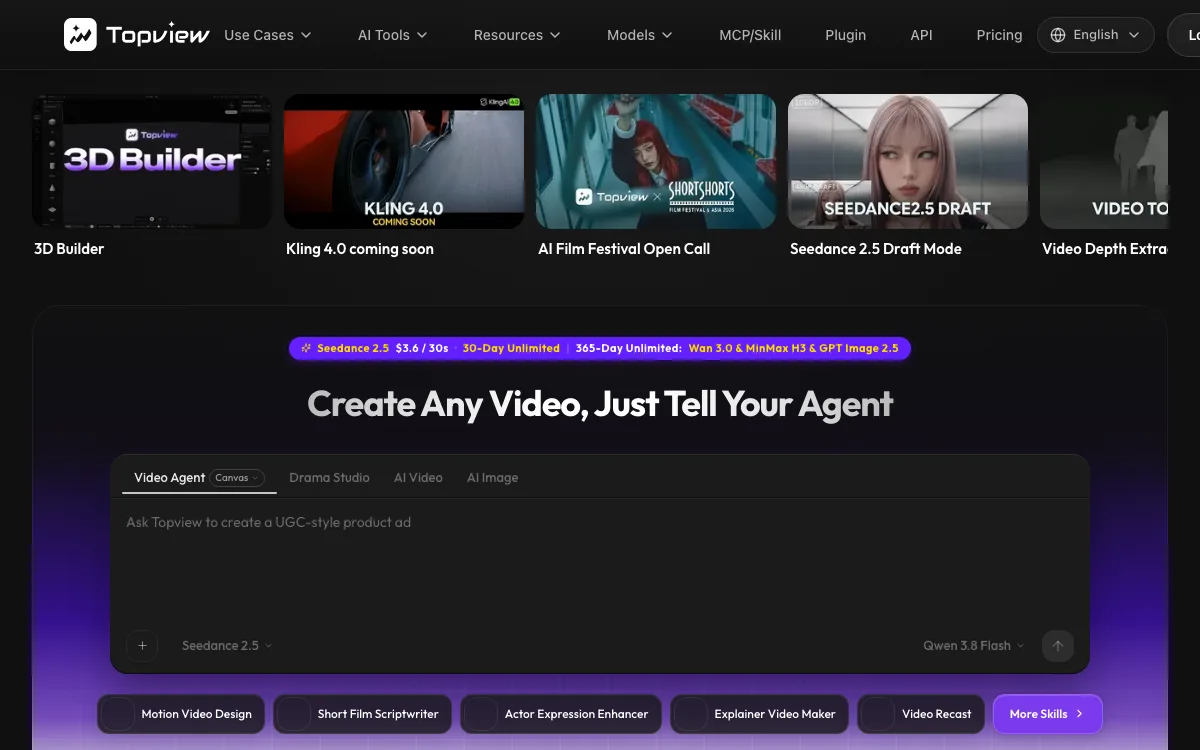The image size is (1200, 750).
Task: Open the Seedance 2.5 model selector
Action: tap(227, 646)
